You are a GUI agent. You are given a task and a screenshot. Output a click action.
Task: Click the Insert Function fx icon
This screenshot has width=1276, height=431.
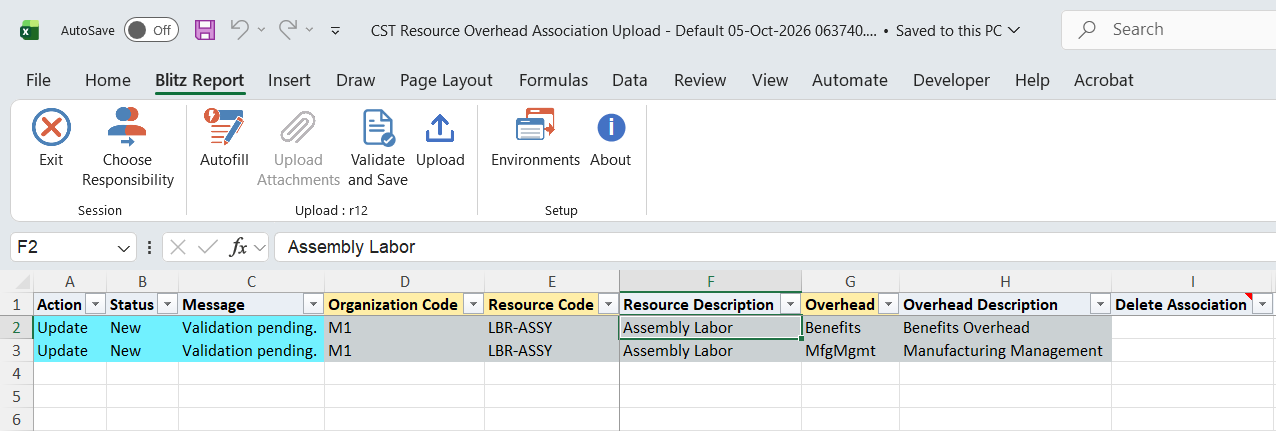coord(239,247)
